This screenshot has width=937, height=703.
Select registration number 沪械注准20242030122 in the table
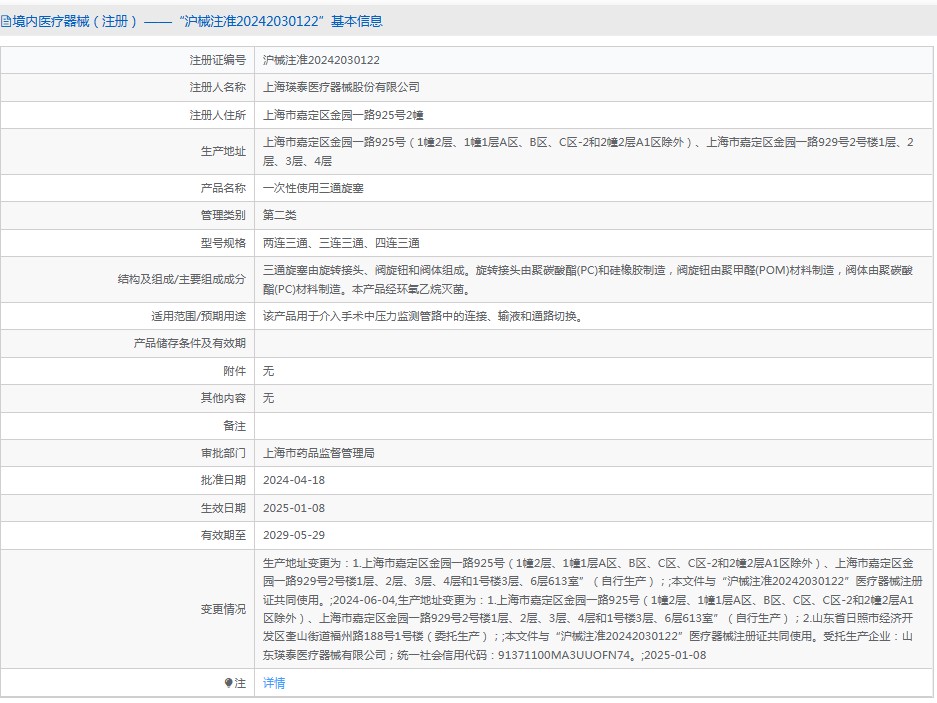tap(321, 60)
